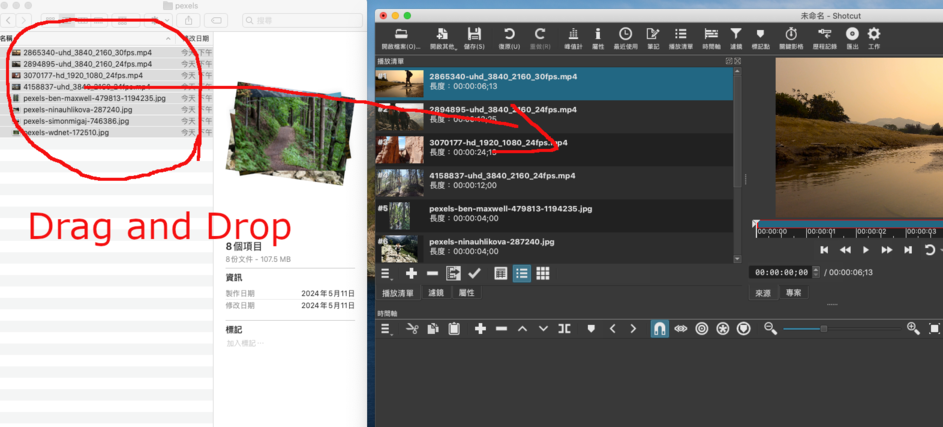943x427 pixels.
Task: Save the project with the floppy icon
Action: pos(474,36)
